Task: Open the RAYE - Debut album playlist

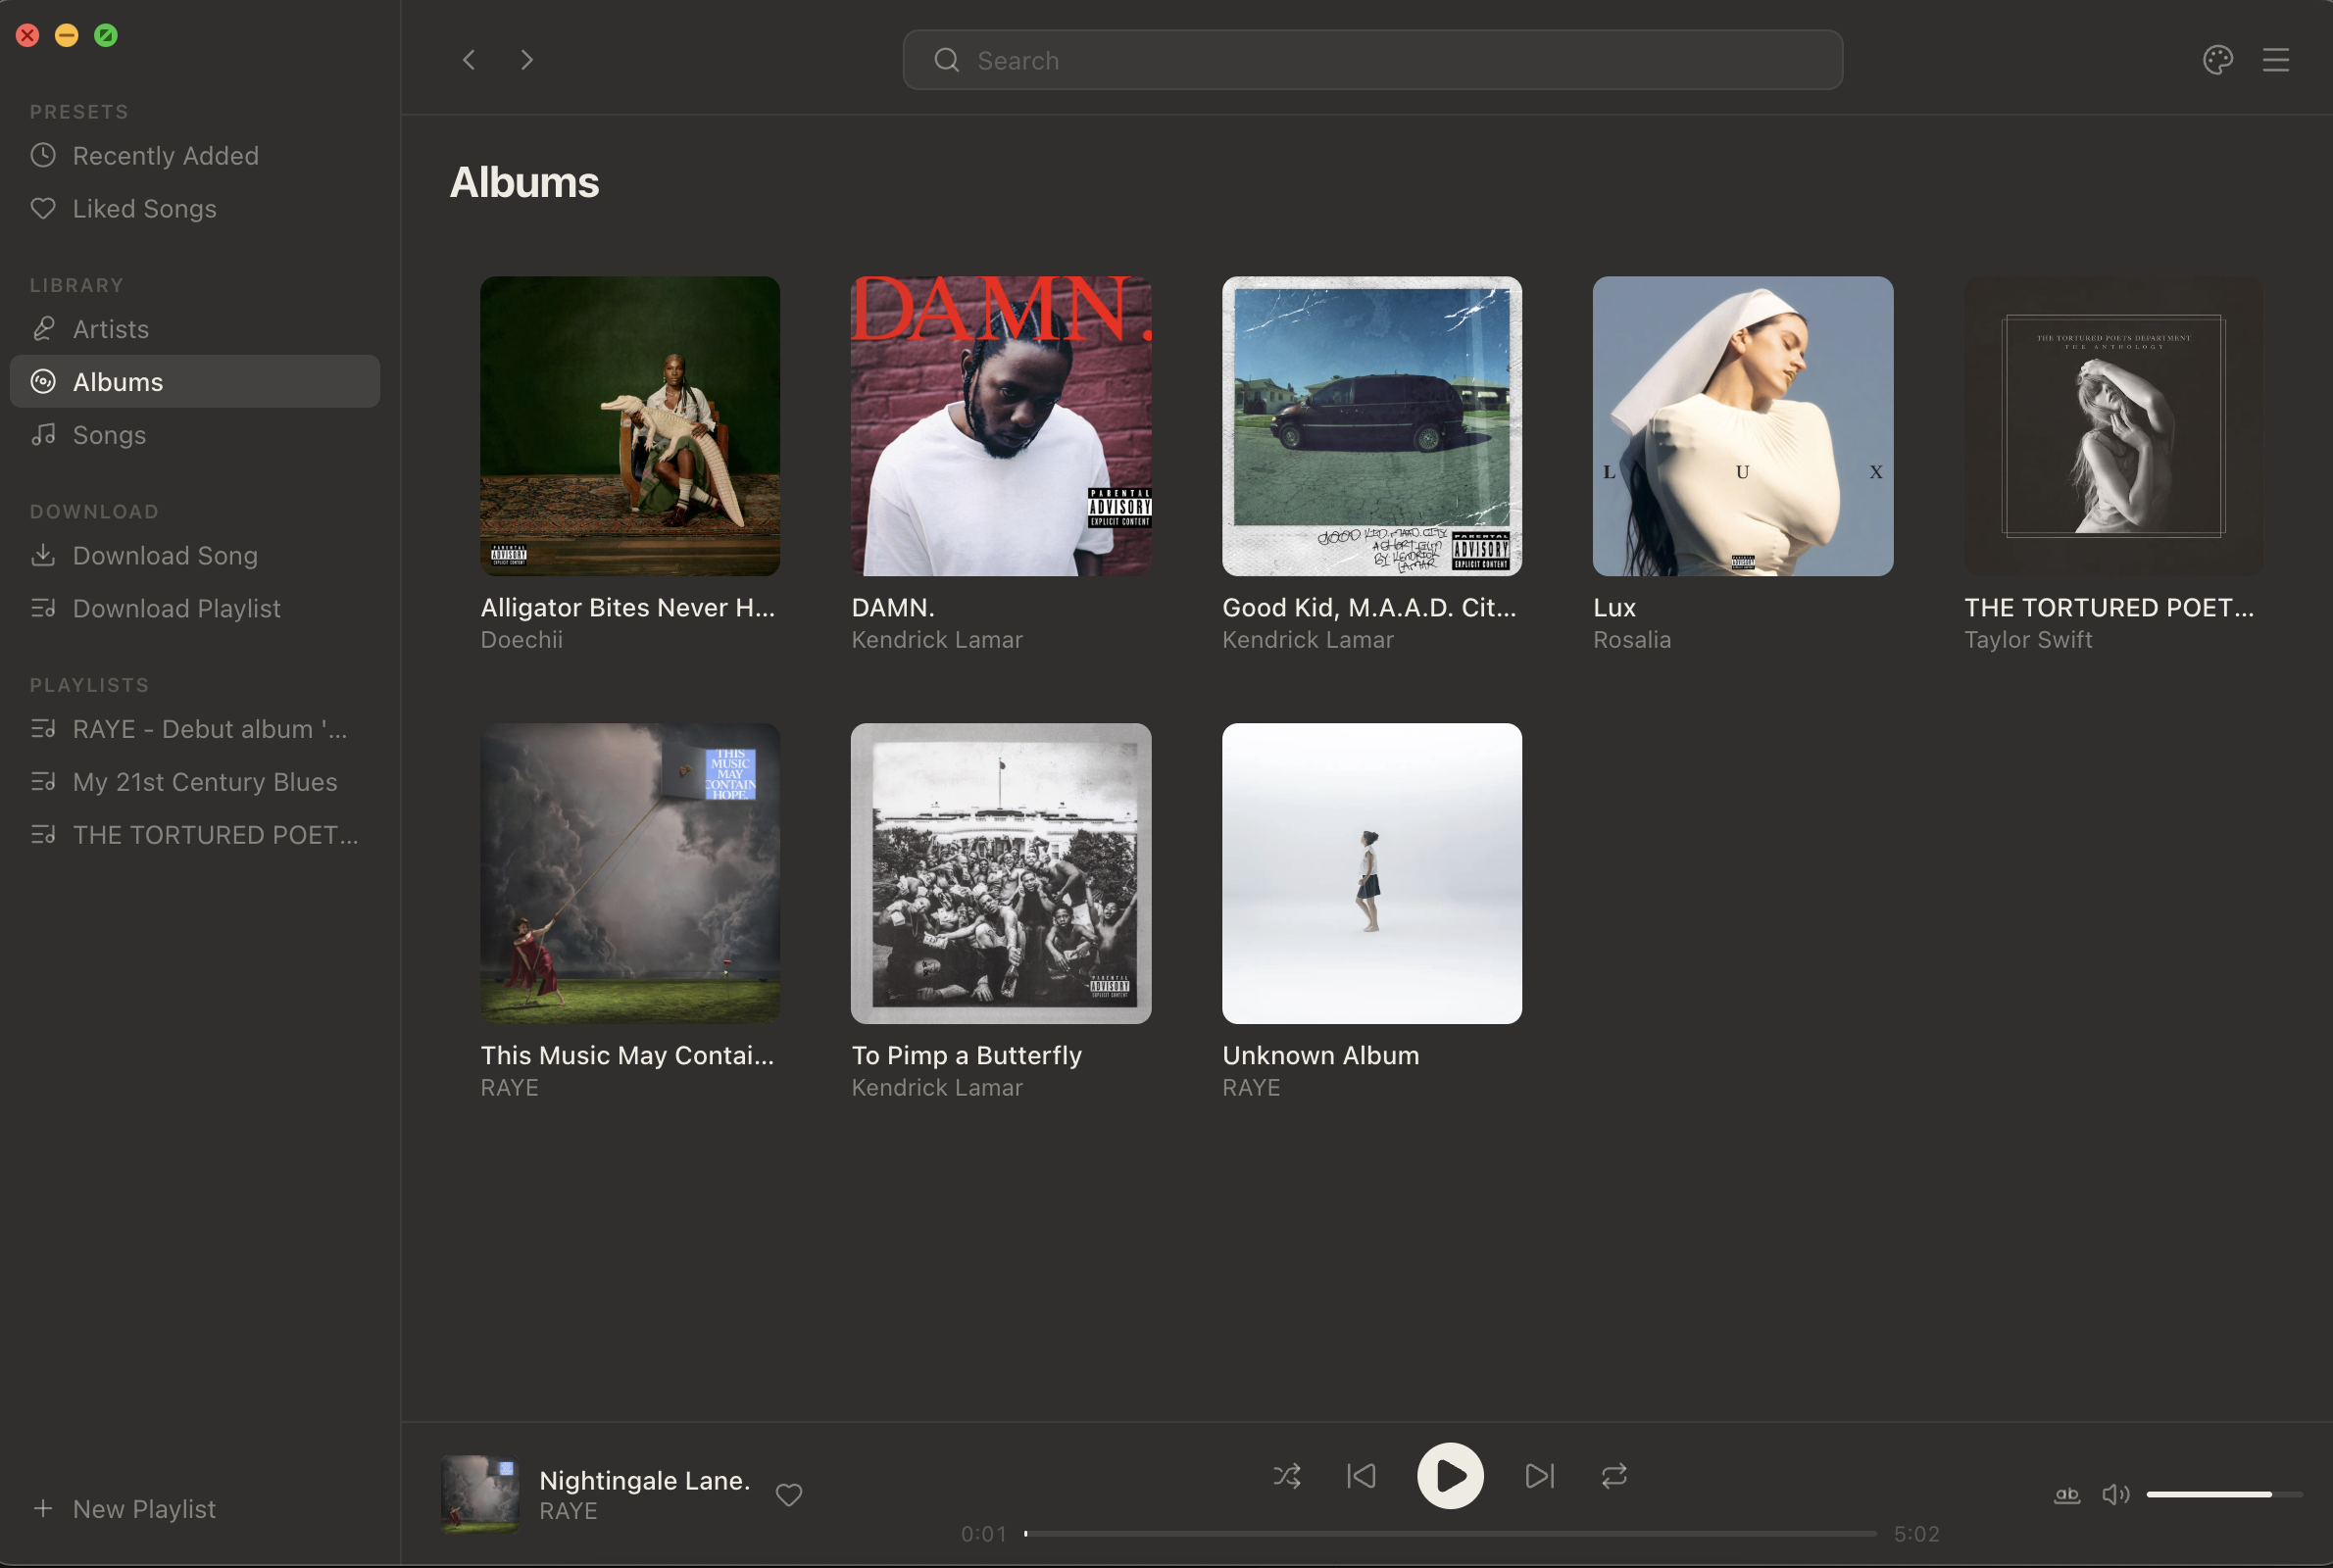Action: (x=194, y=728)
